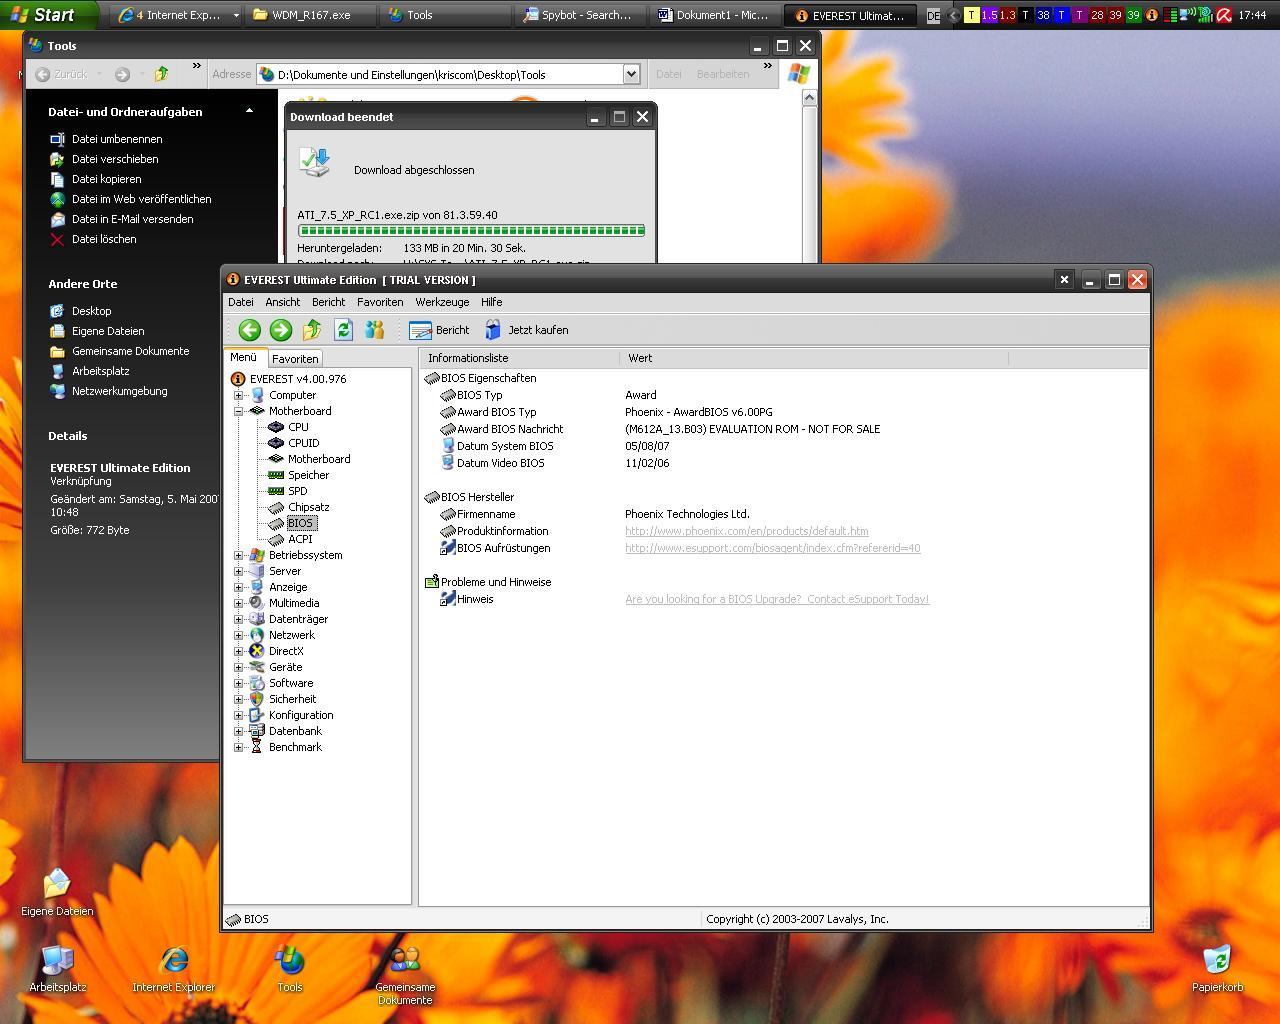Select Gemeinsame Dokumente desktop icon

[x=405, y=975]
